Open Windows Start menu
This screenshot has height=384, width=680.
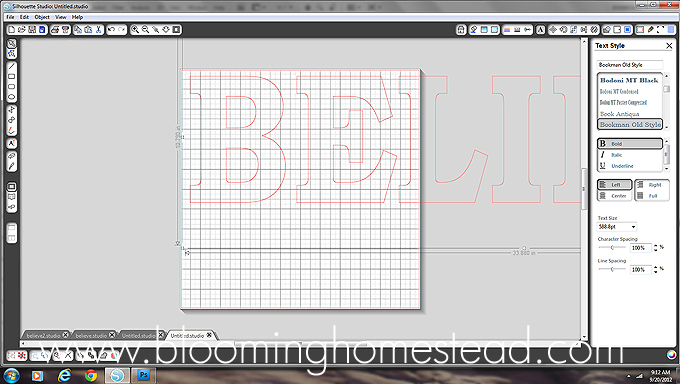click(11, 375)
